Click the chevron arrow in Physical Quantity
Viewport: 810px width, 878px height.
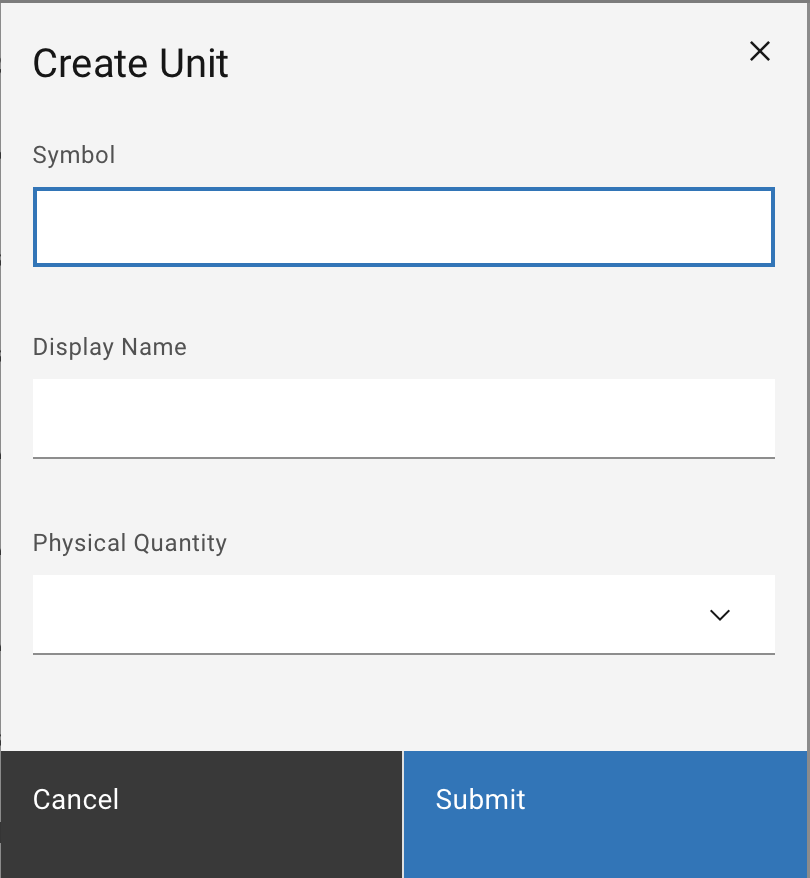click(719, 615)
